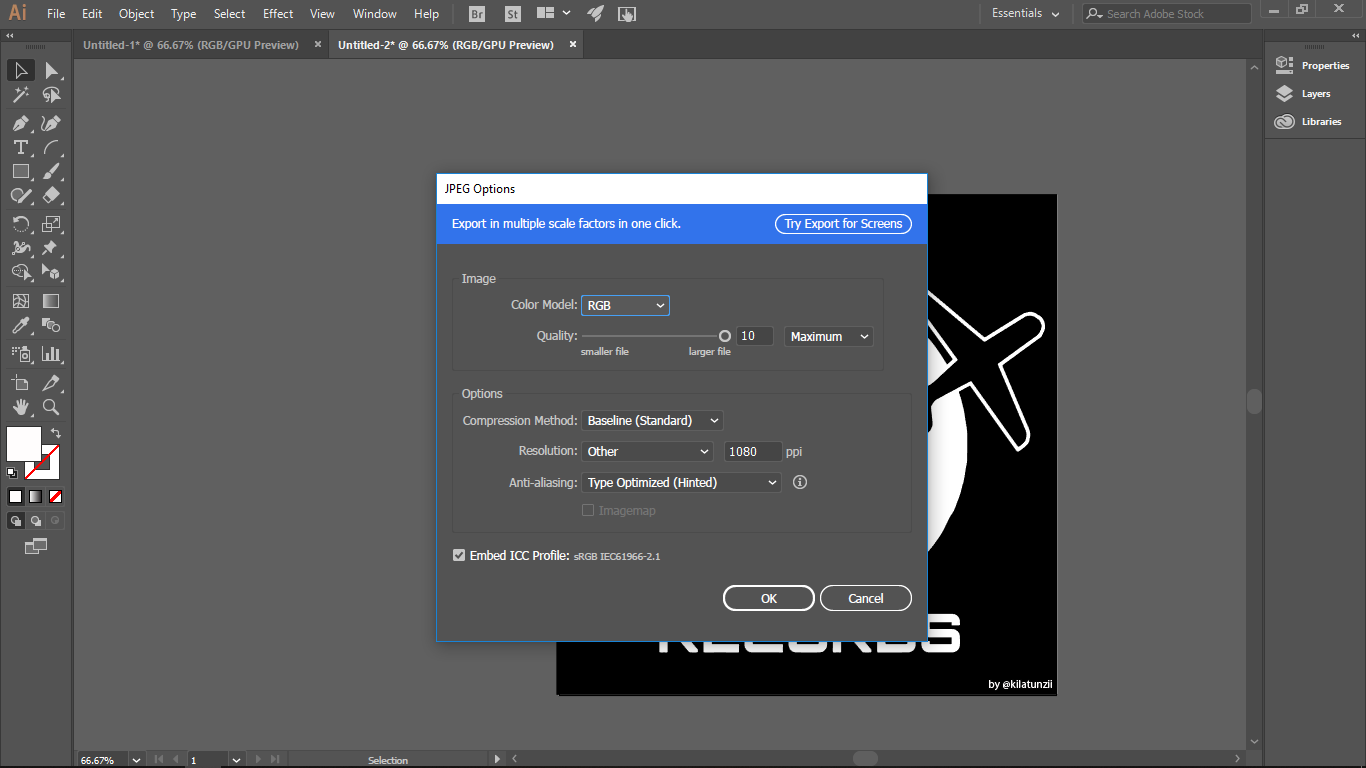Click the Quality slider handle
Image resolution: width=1366 pixels, height=768 pixels.
coord(725,336)
